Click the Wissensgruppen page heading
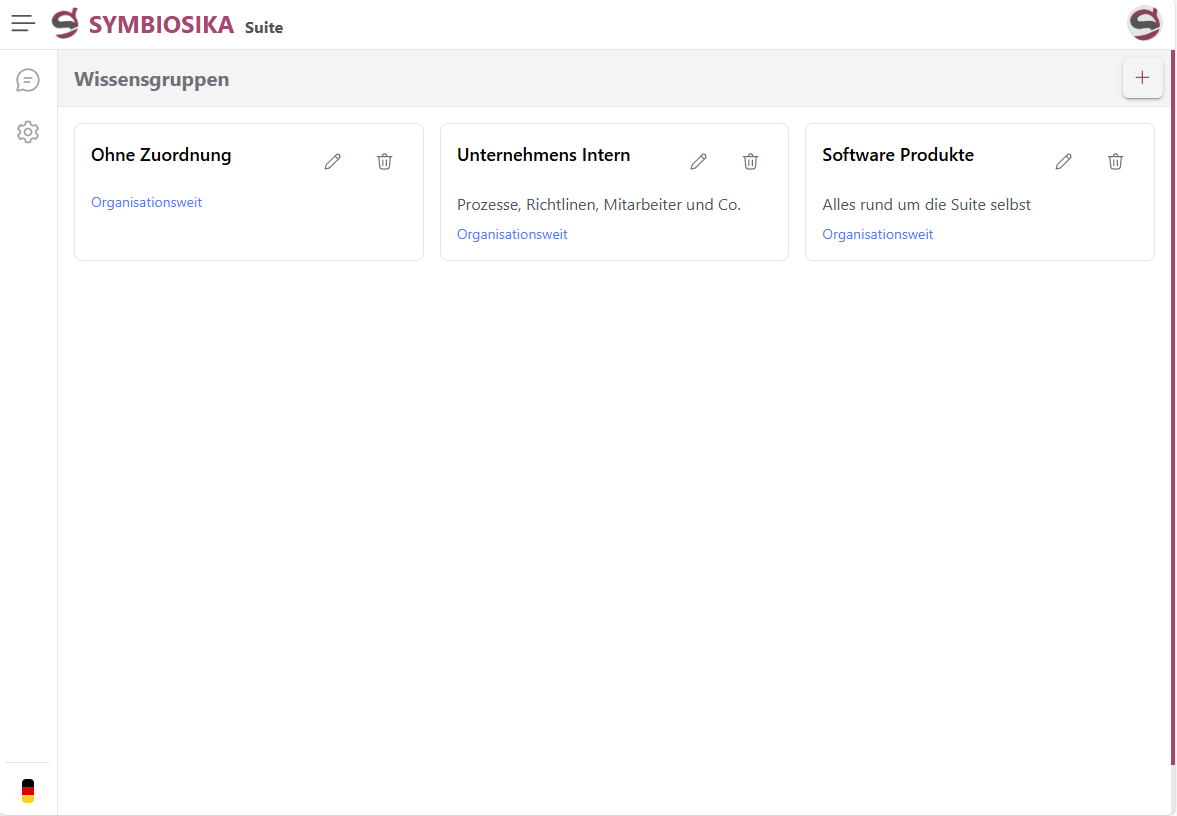This screenshot has width=1177, height=816. coord(152,80)
